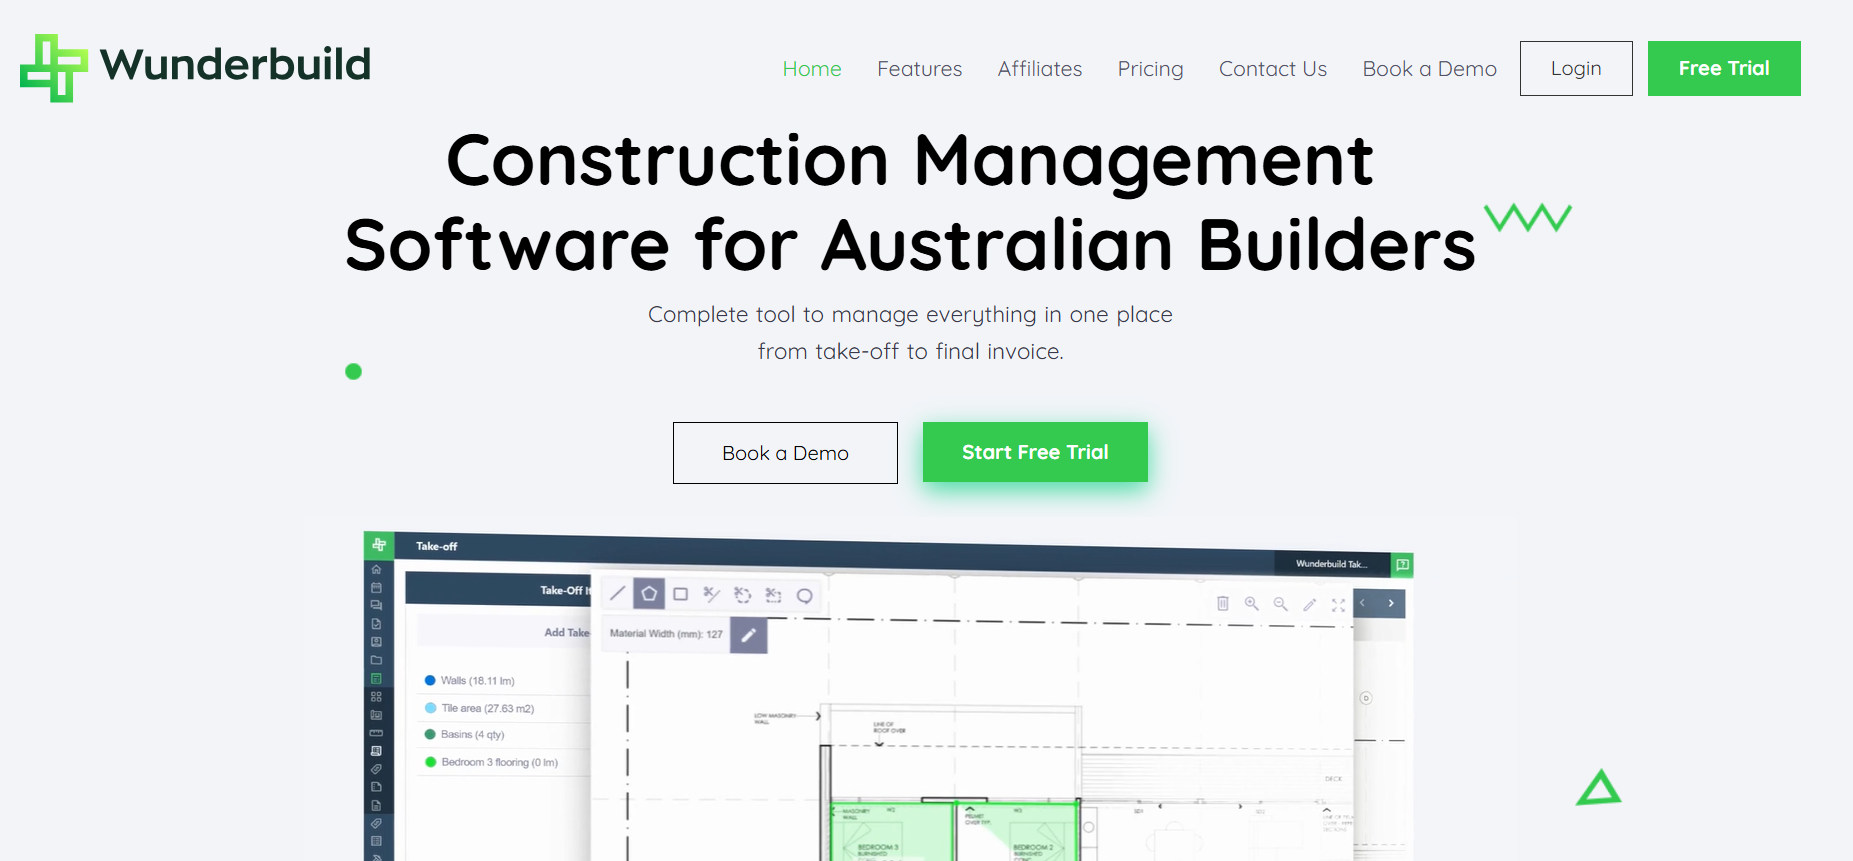Open the calendar icon in app sidebar
Image resolution: width=1853 pixels, height=861 pixels.
pyautogui.click(x=377, y=587)
